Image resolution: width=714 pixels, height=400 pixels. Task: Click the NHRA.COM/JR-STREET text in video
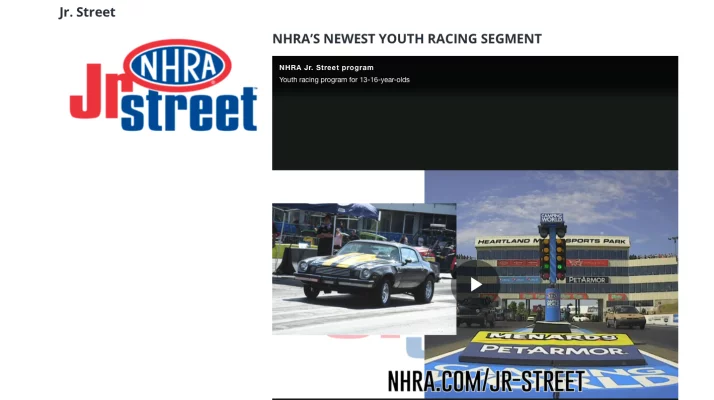(486, 381)
